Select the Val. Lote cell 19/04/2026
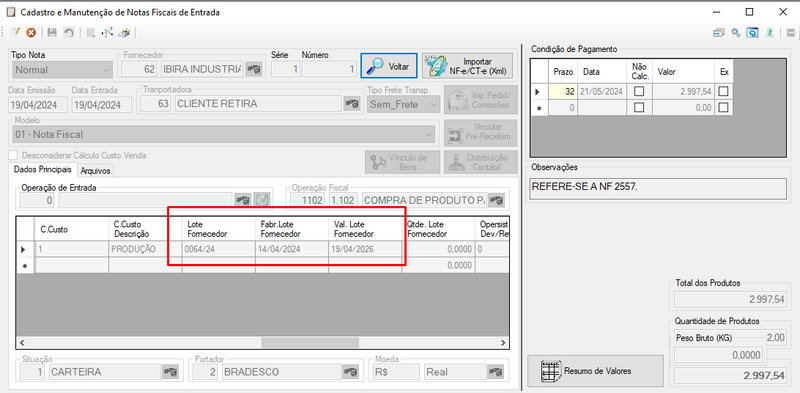Screen dimensions: 800x393 (365, 250)
